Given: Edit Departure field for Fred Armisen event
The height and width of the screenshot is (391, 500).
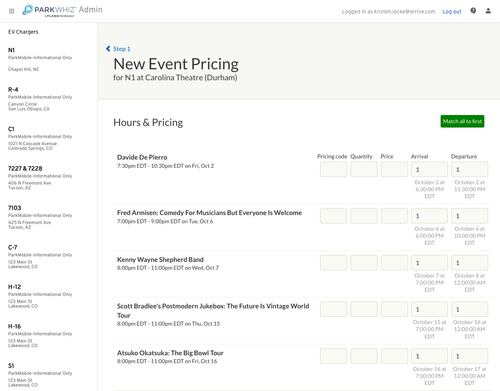Looking at the screenshot, I should pyautogui.click(x=469, y=216).
